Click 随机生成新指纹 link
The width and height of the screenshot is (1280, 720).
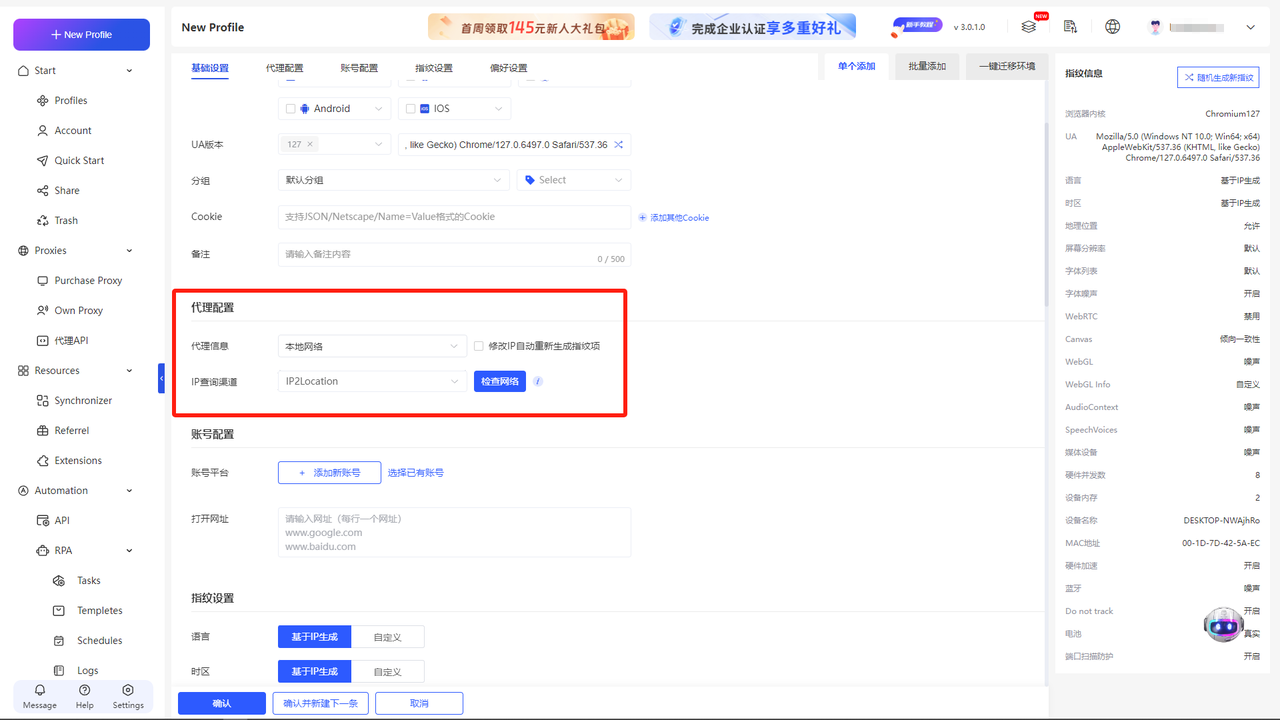coord(1217,76)
